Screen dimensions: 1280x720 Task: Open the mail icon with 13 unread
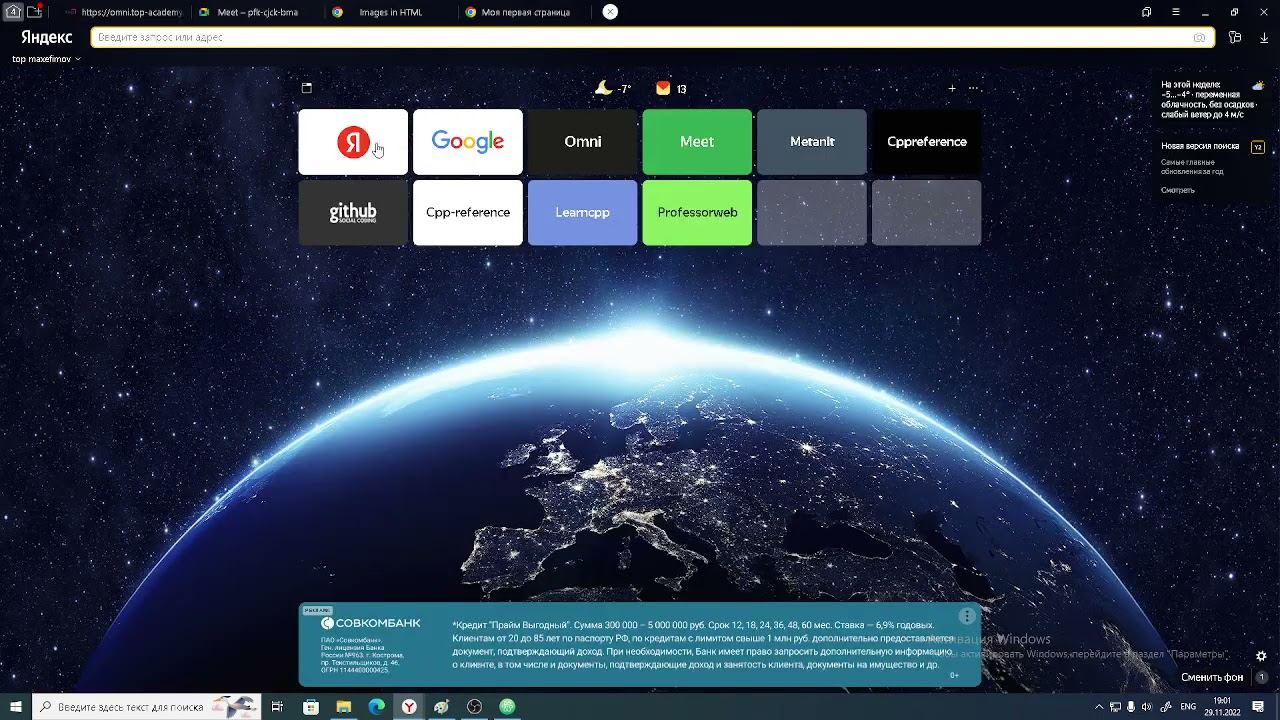[x=671, y=88]
